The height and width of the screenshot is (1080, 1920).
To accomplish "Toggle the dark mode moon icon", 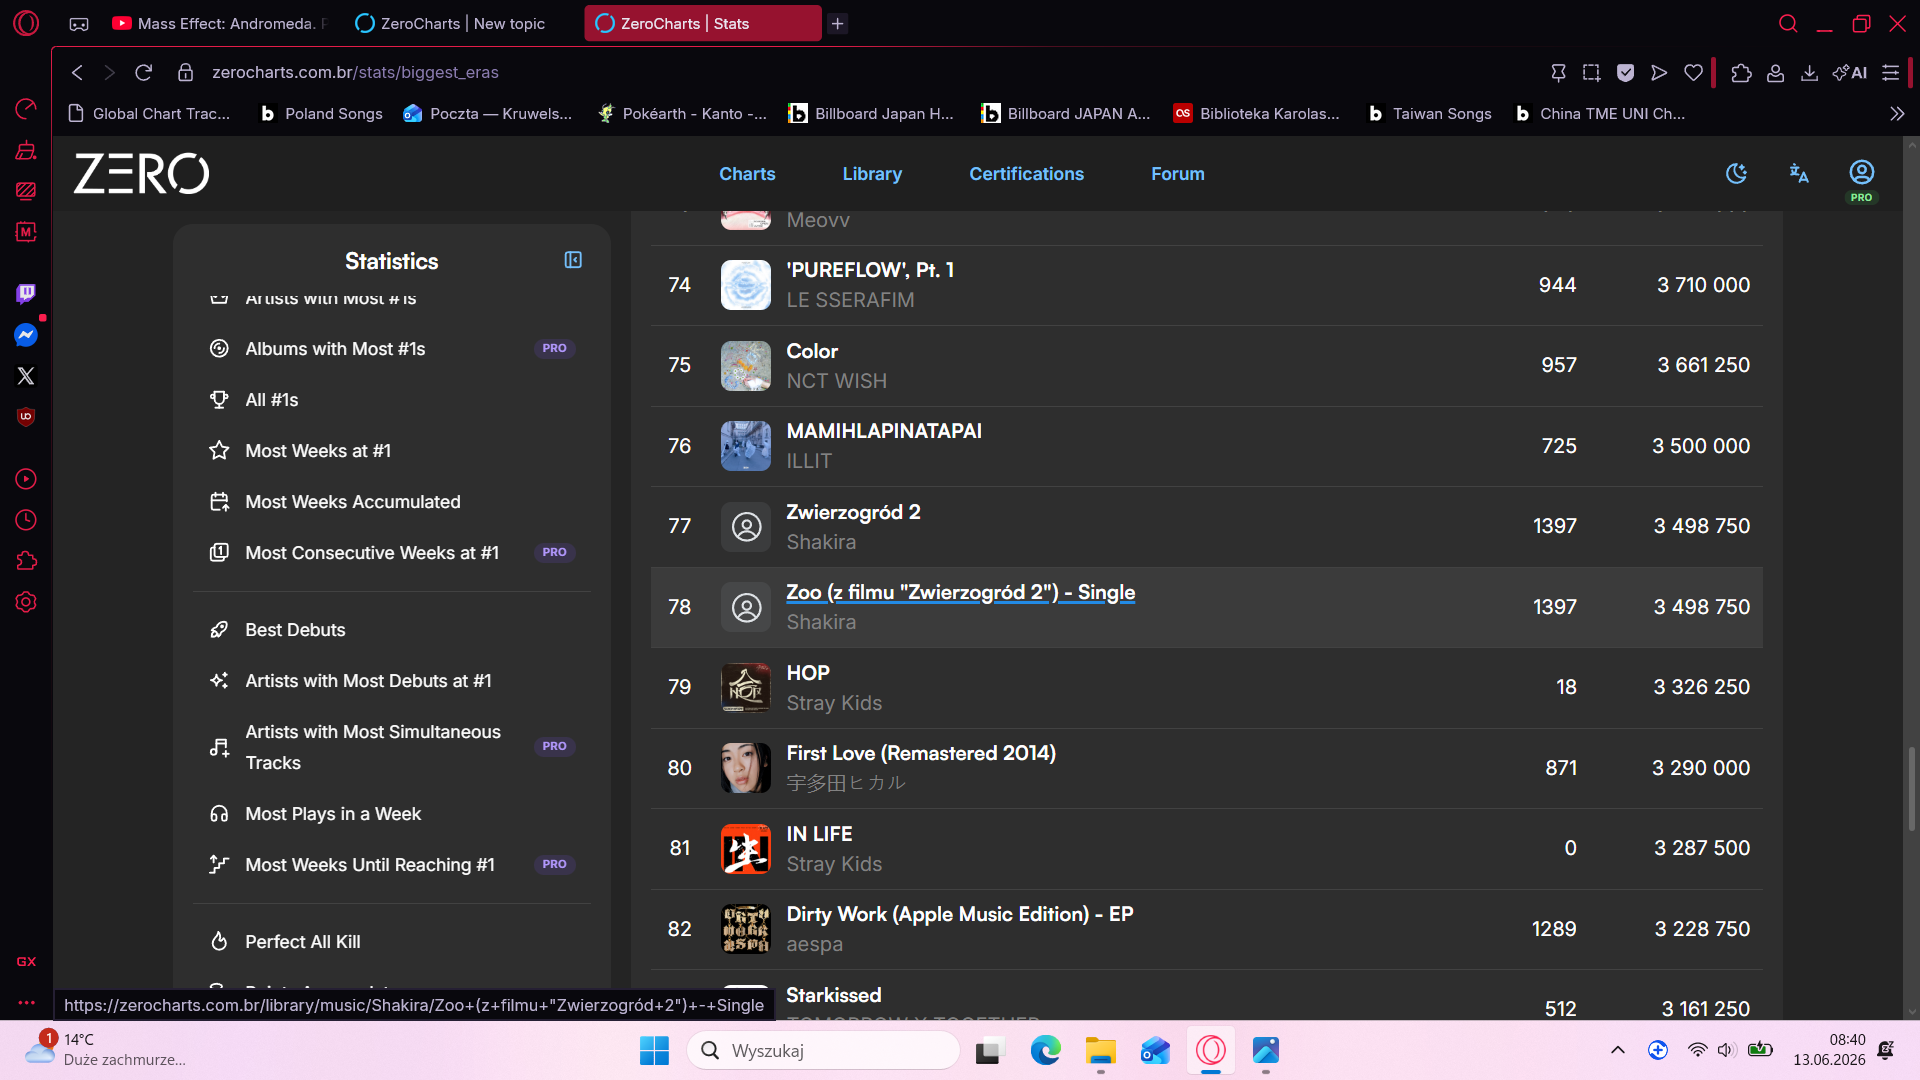I will coord(1737,173).
